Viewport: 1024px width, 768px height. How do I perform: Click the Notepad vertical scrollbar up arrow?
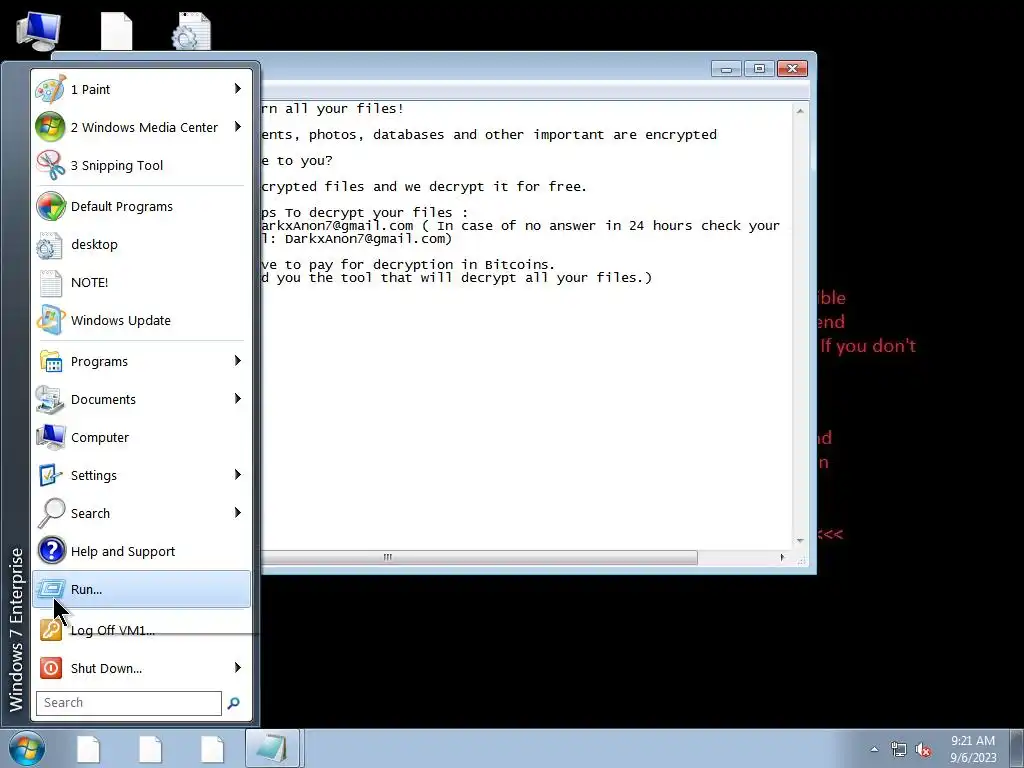coord(800,111)
